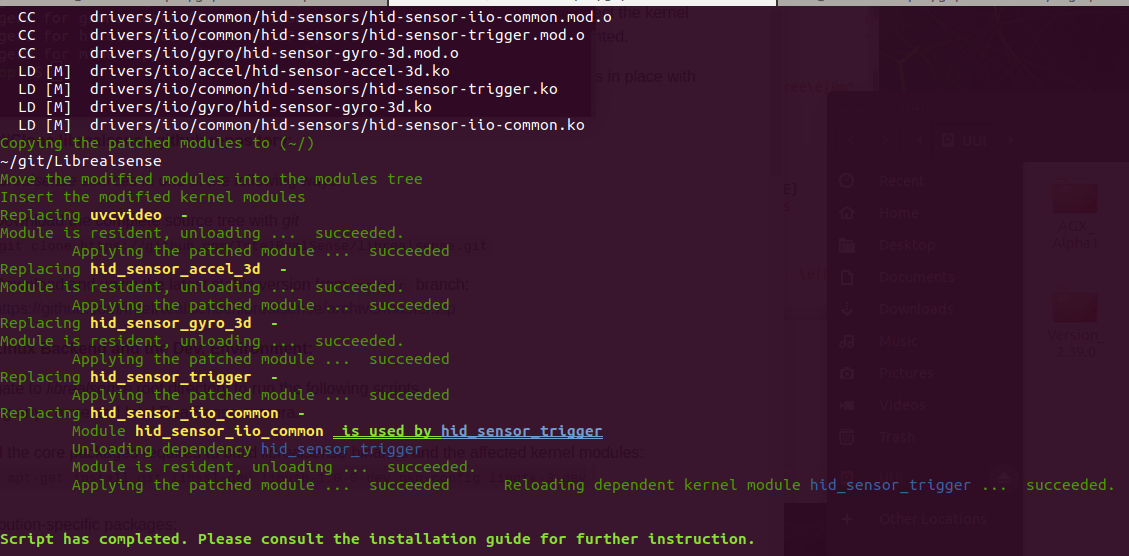Viewport: 1129px width, 556px height.
Task: Open Documents folder from sidebar
Action: pyautogui.click(x=916, y=277)
